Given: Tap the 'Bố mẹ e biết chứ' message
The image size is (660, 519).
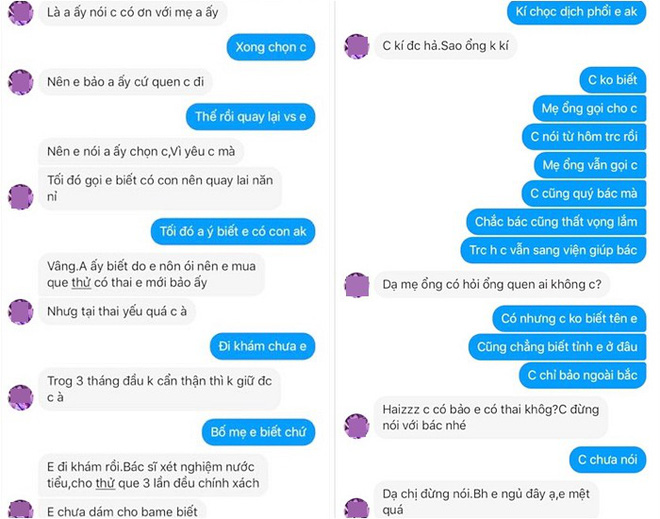Looking at the screenshot, I should click(x=258, y=432).
